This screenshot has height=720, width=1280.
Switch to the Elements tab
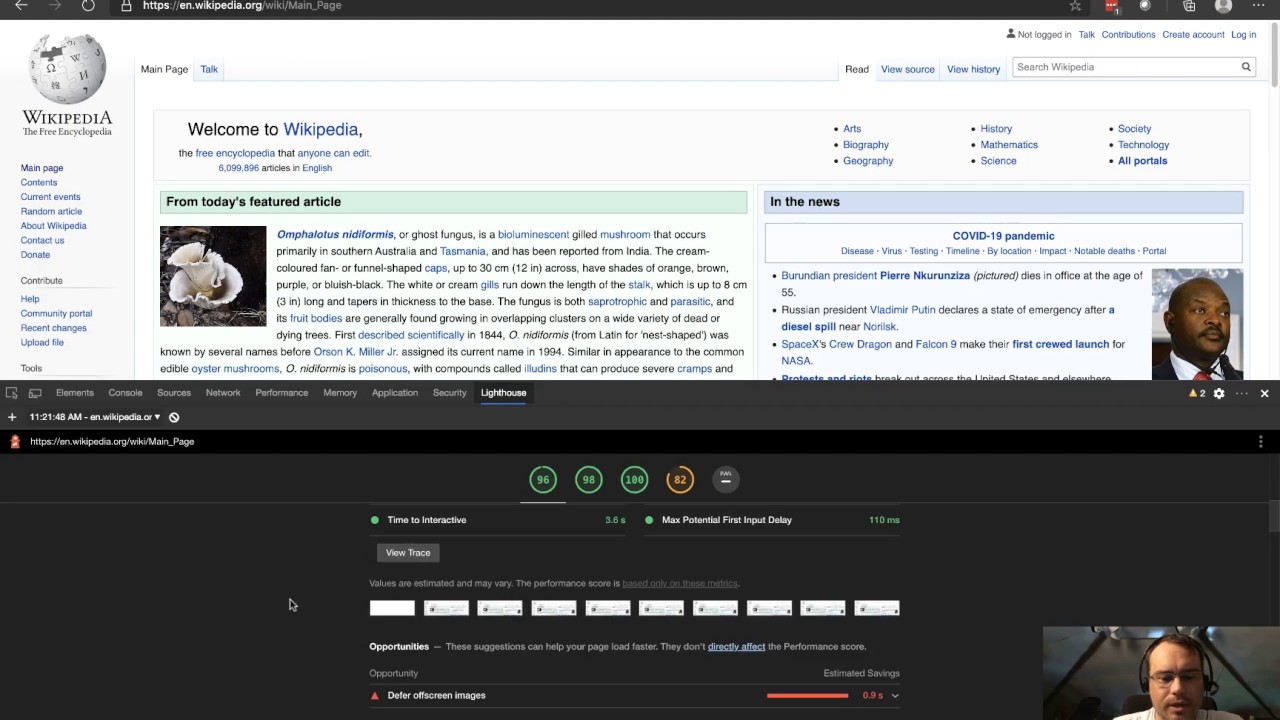(75, 393)
